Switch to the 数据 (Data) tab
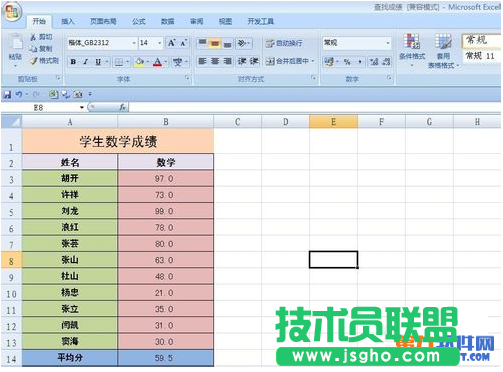The width and height of the screenshot is (503, 372). pos(168,22)
